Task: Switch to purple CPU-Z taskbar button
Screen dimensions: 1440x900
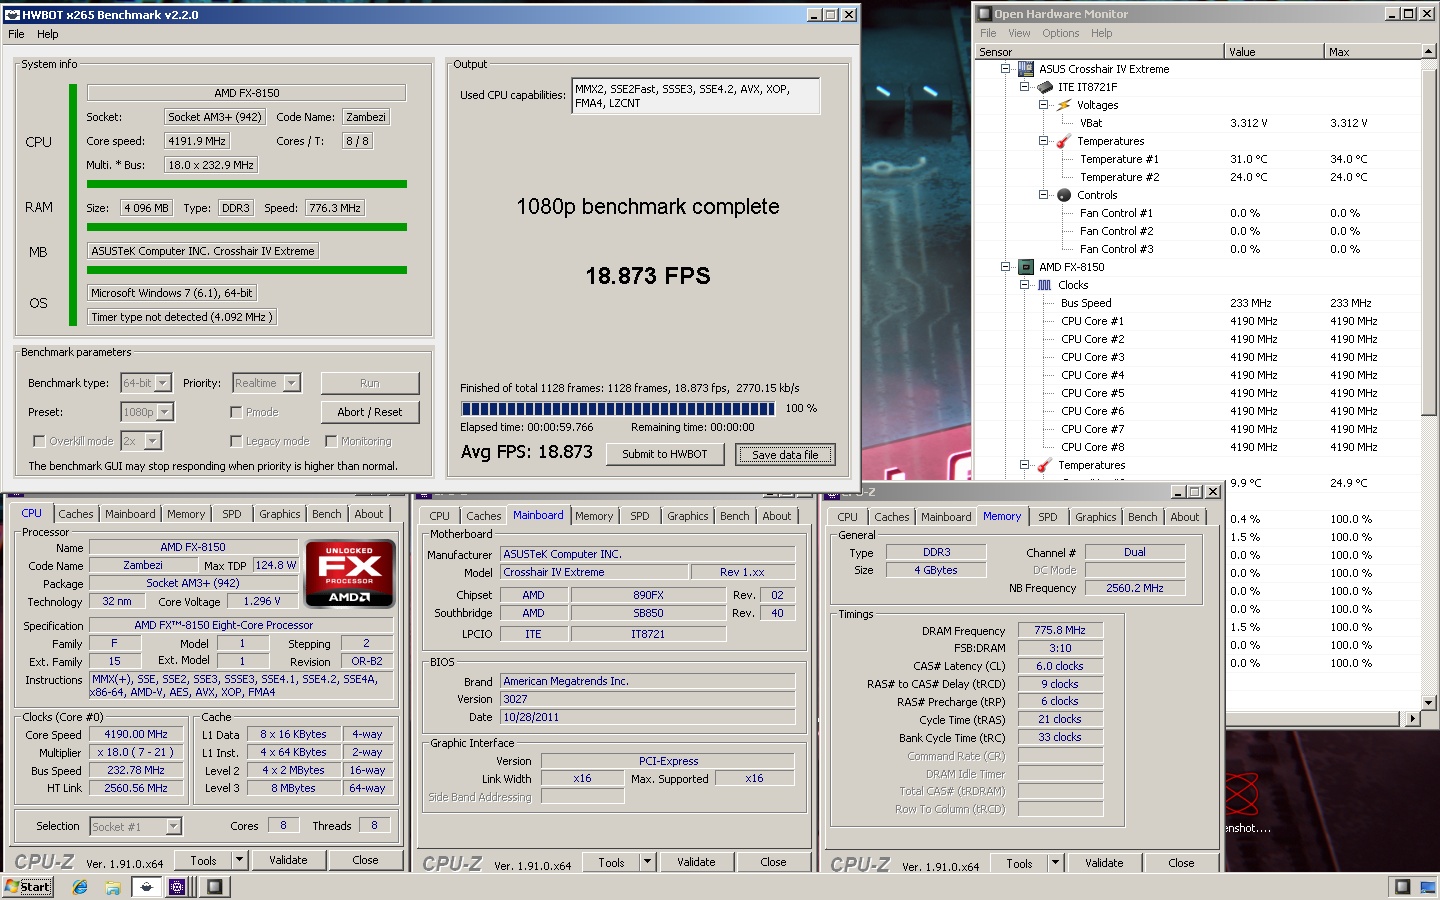Action: (x=177, y=886)
